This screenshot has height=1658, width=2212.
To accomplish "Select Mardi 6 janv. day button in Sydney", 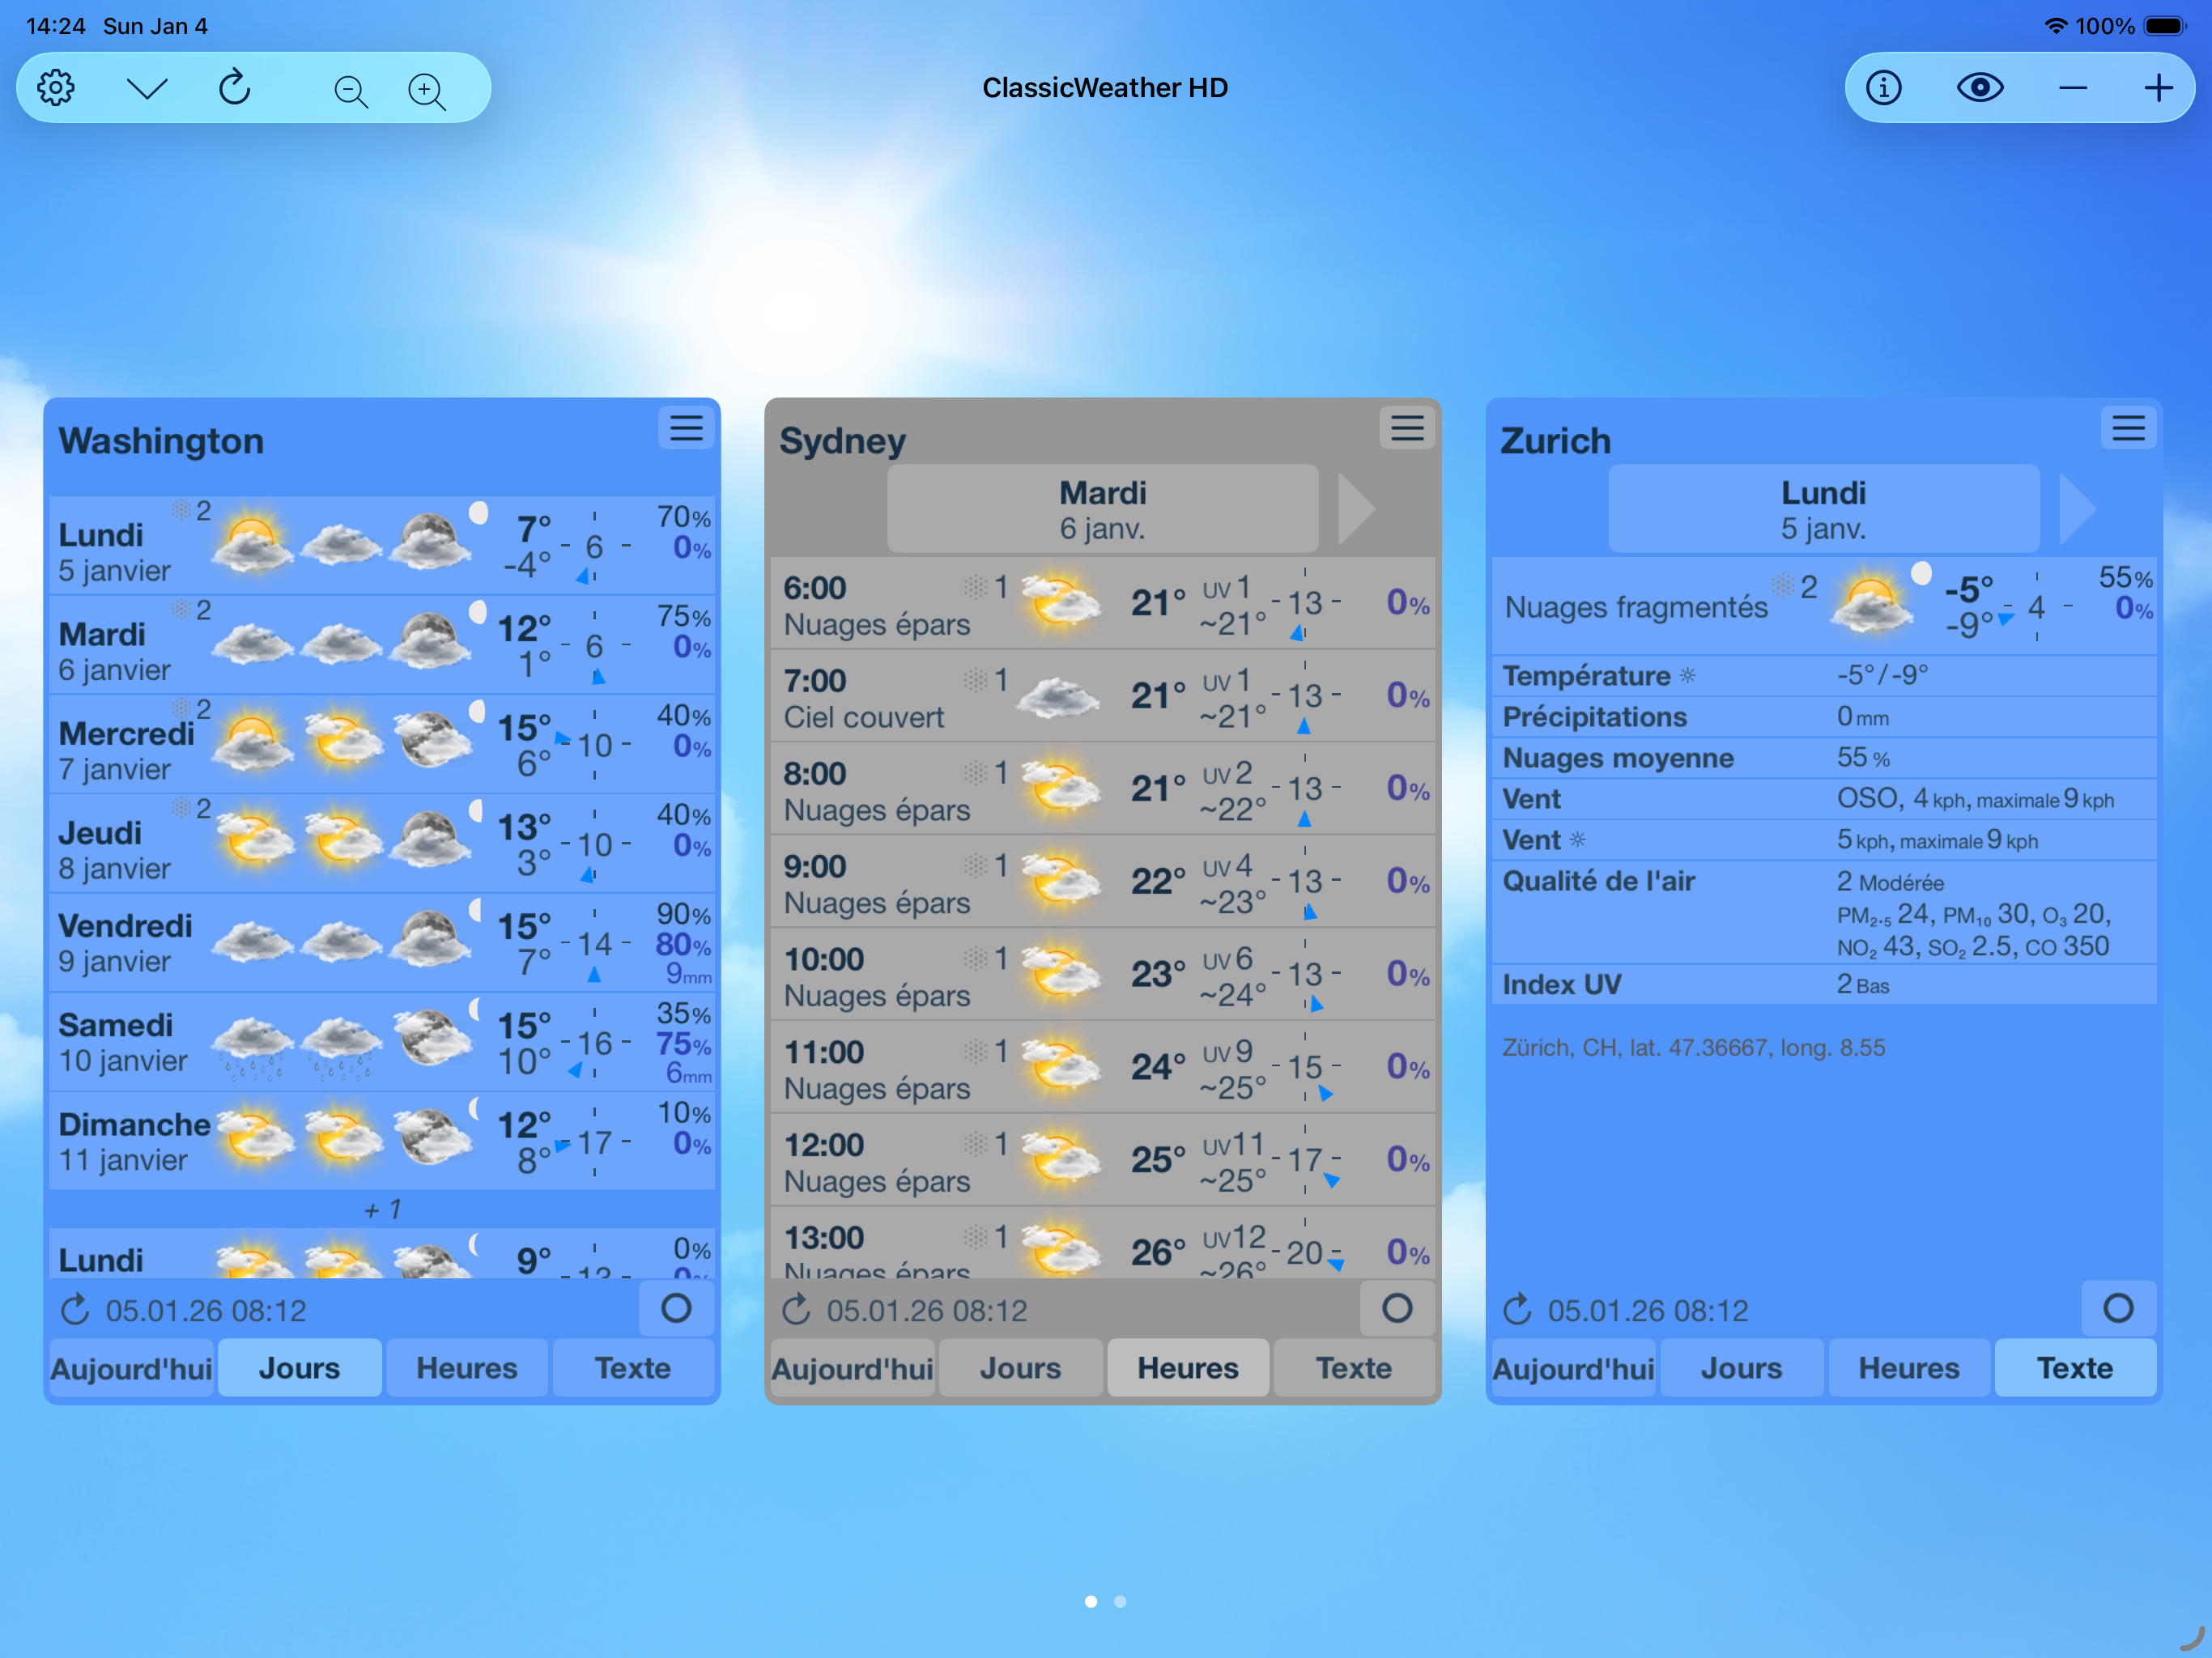I will 1102,509.
